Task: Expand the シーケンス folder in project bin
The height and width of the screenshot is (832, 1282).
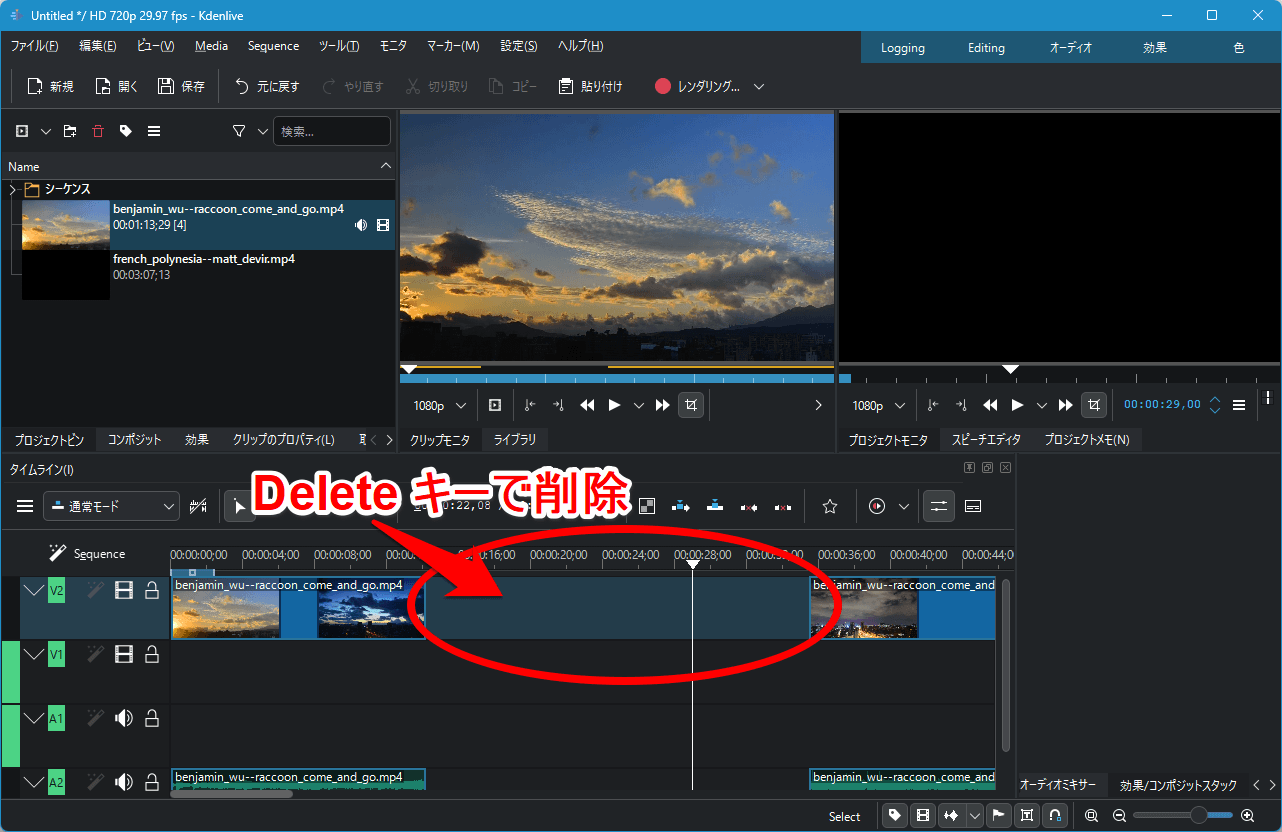Action: click(12, 189)
